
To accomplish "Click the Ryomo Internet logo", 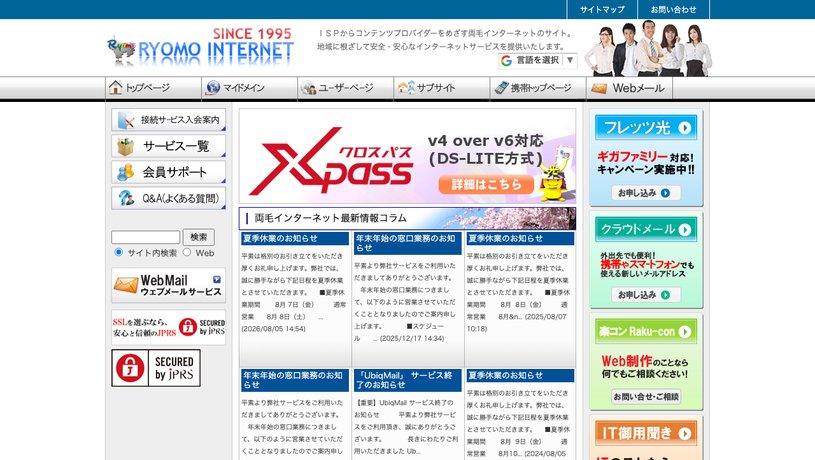I will (x=201, y=47).
